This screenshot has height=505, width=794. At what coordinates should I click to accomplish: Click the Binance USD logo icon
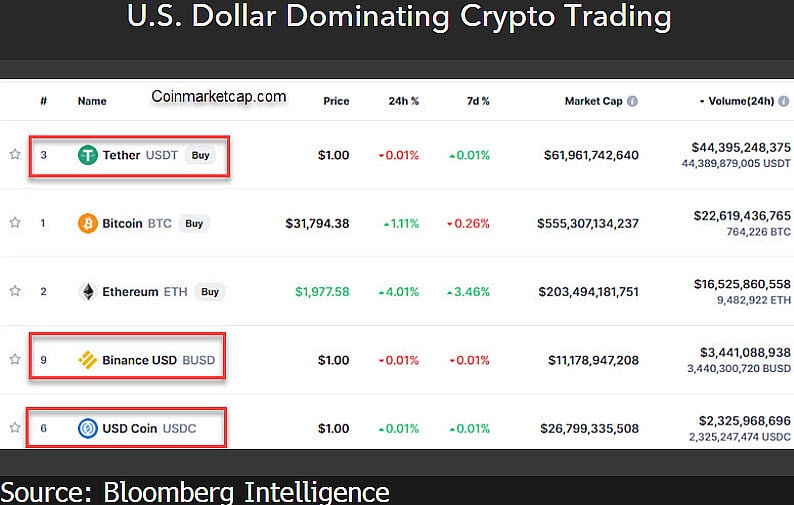tap(88, 360)
